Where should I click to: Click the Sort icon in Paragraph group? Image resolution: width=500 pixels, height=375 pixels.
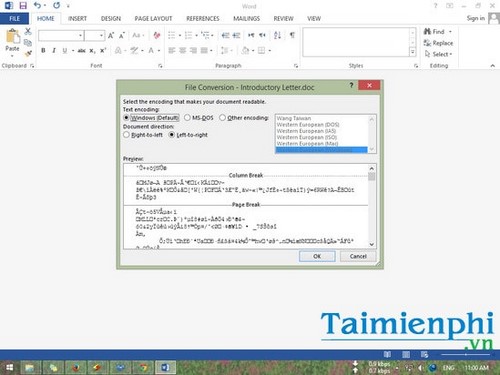277,35
